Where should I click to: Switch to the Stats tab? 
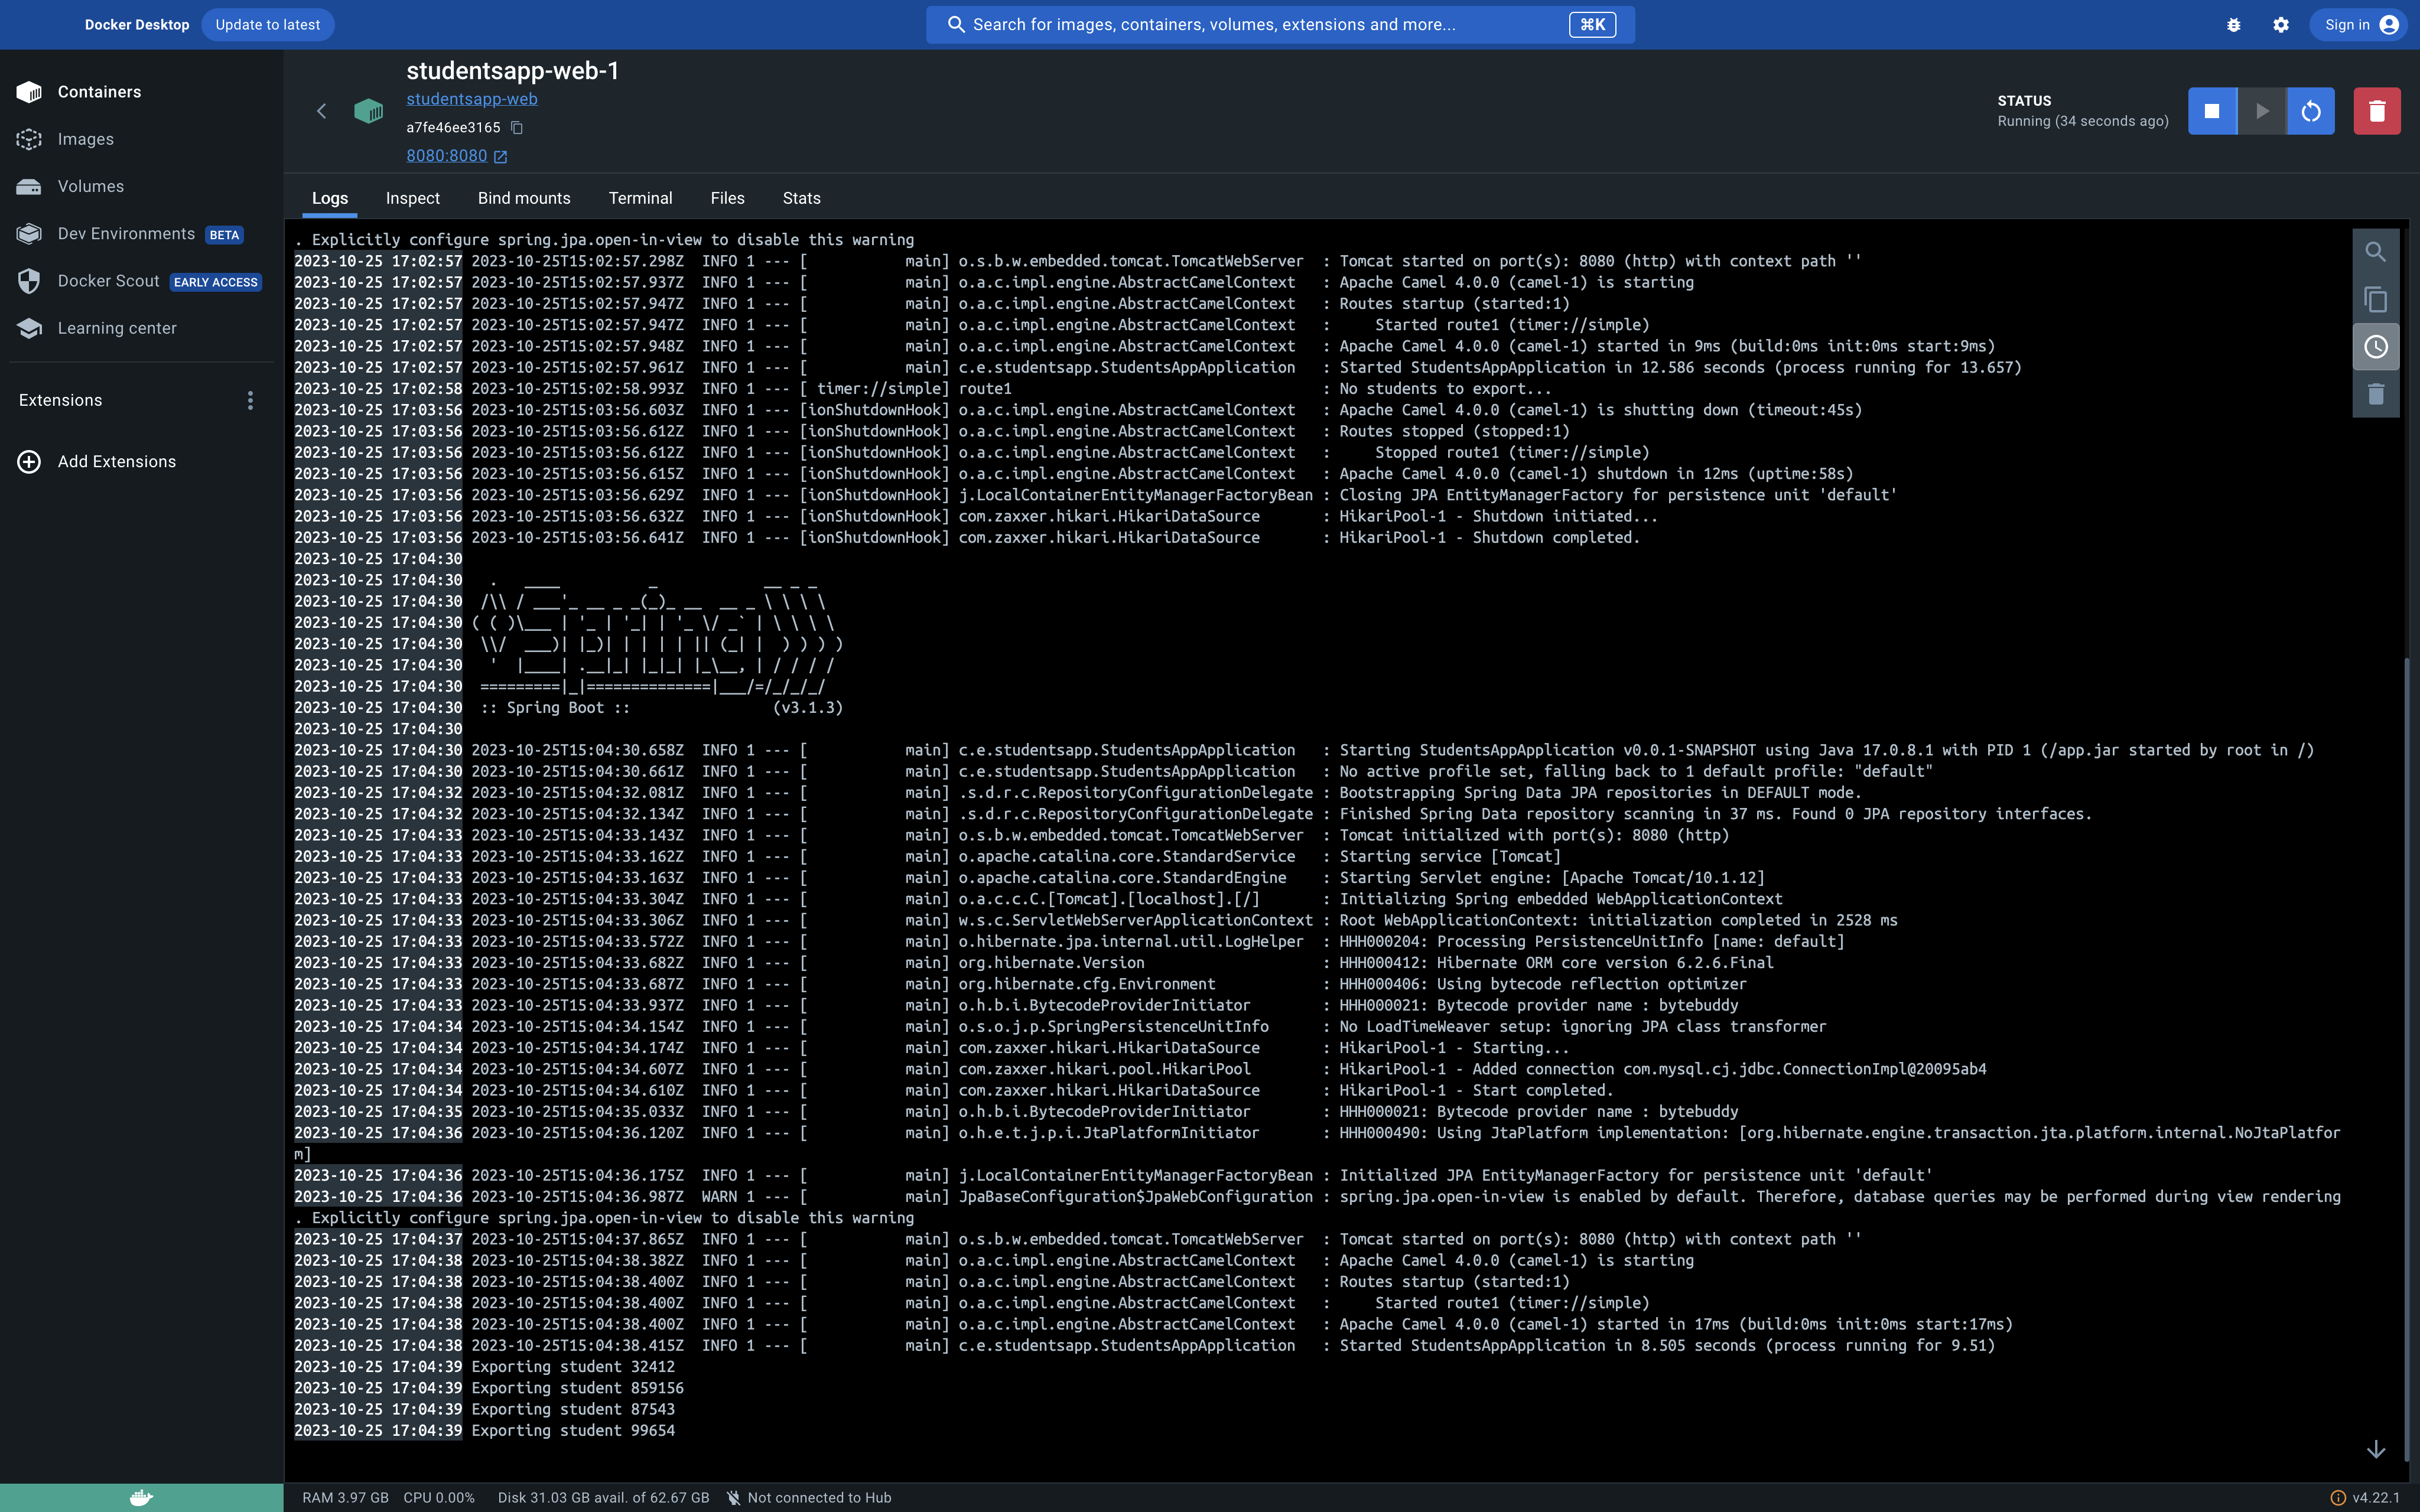point(801,198)
